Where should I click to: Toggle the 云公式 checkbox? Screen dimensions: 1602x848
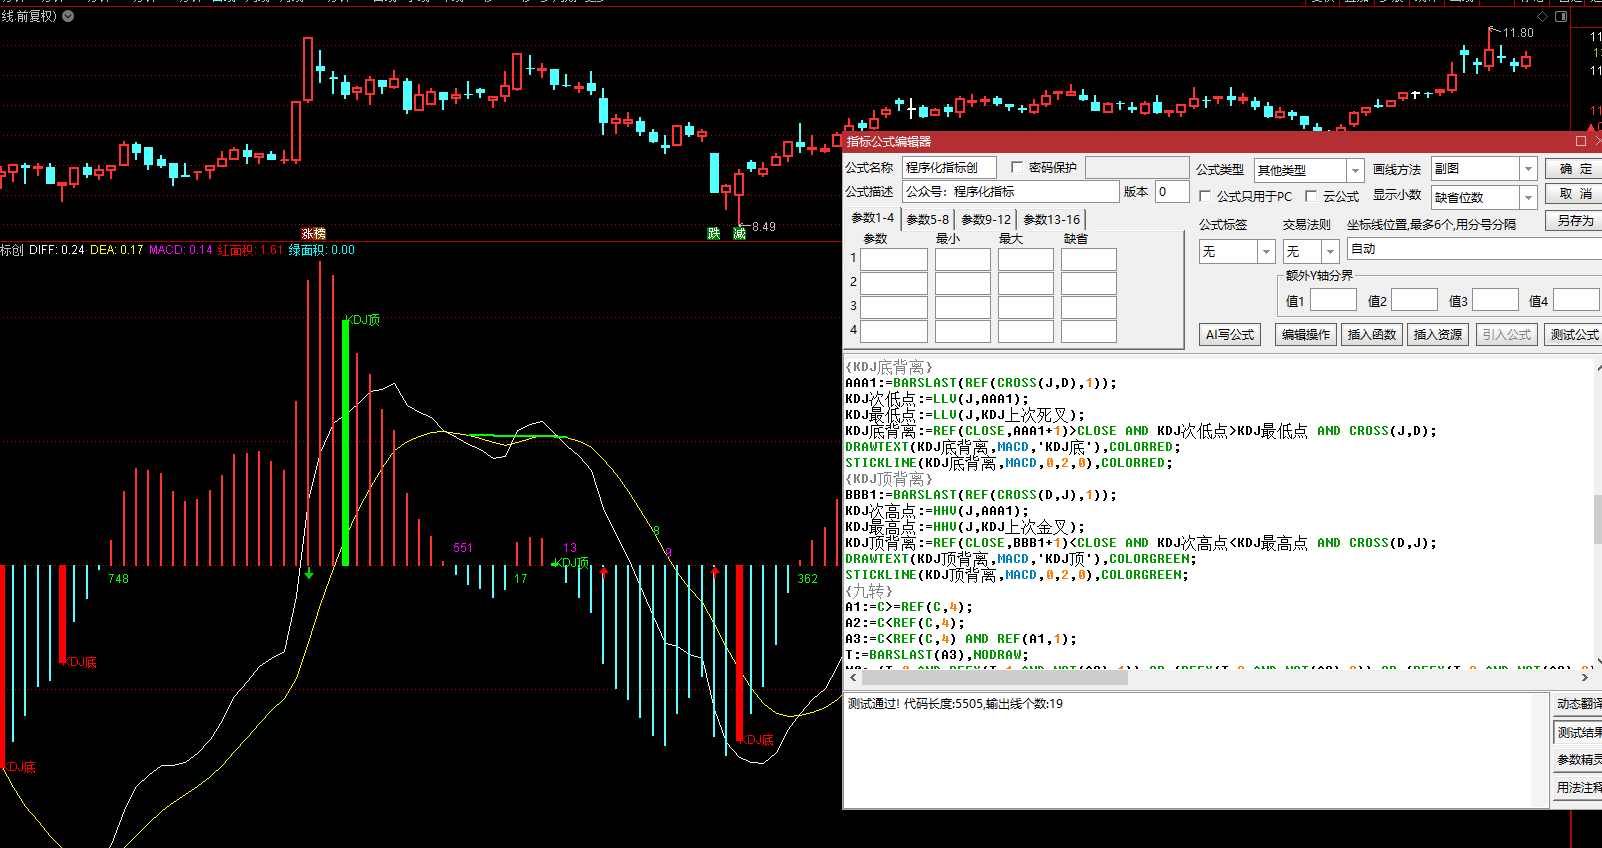coord(1311,197)
